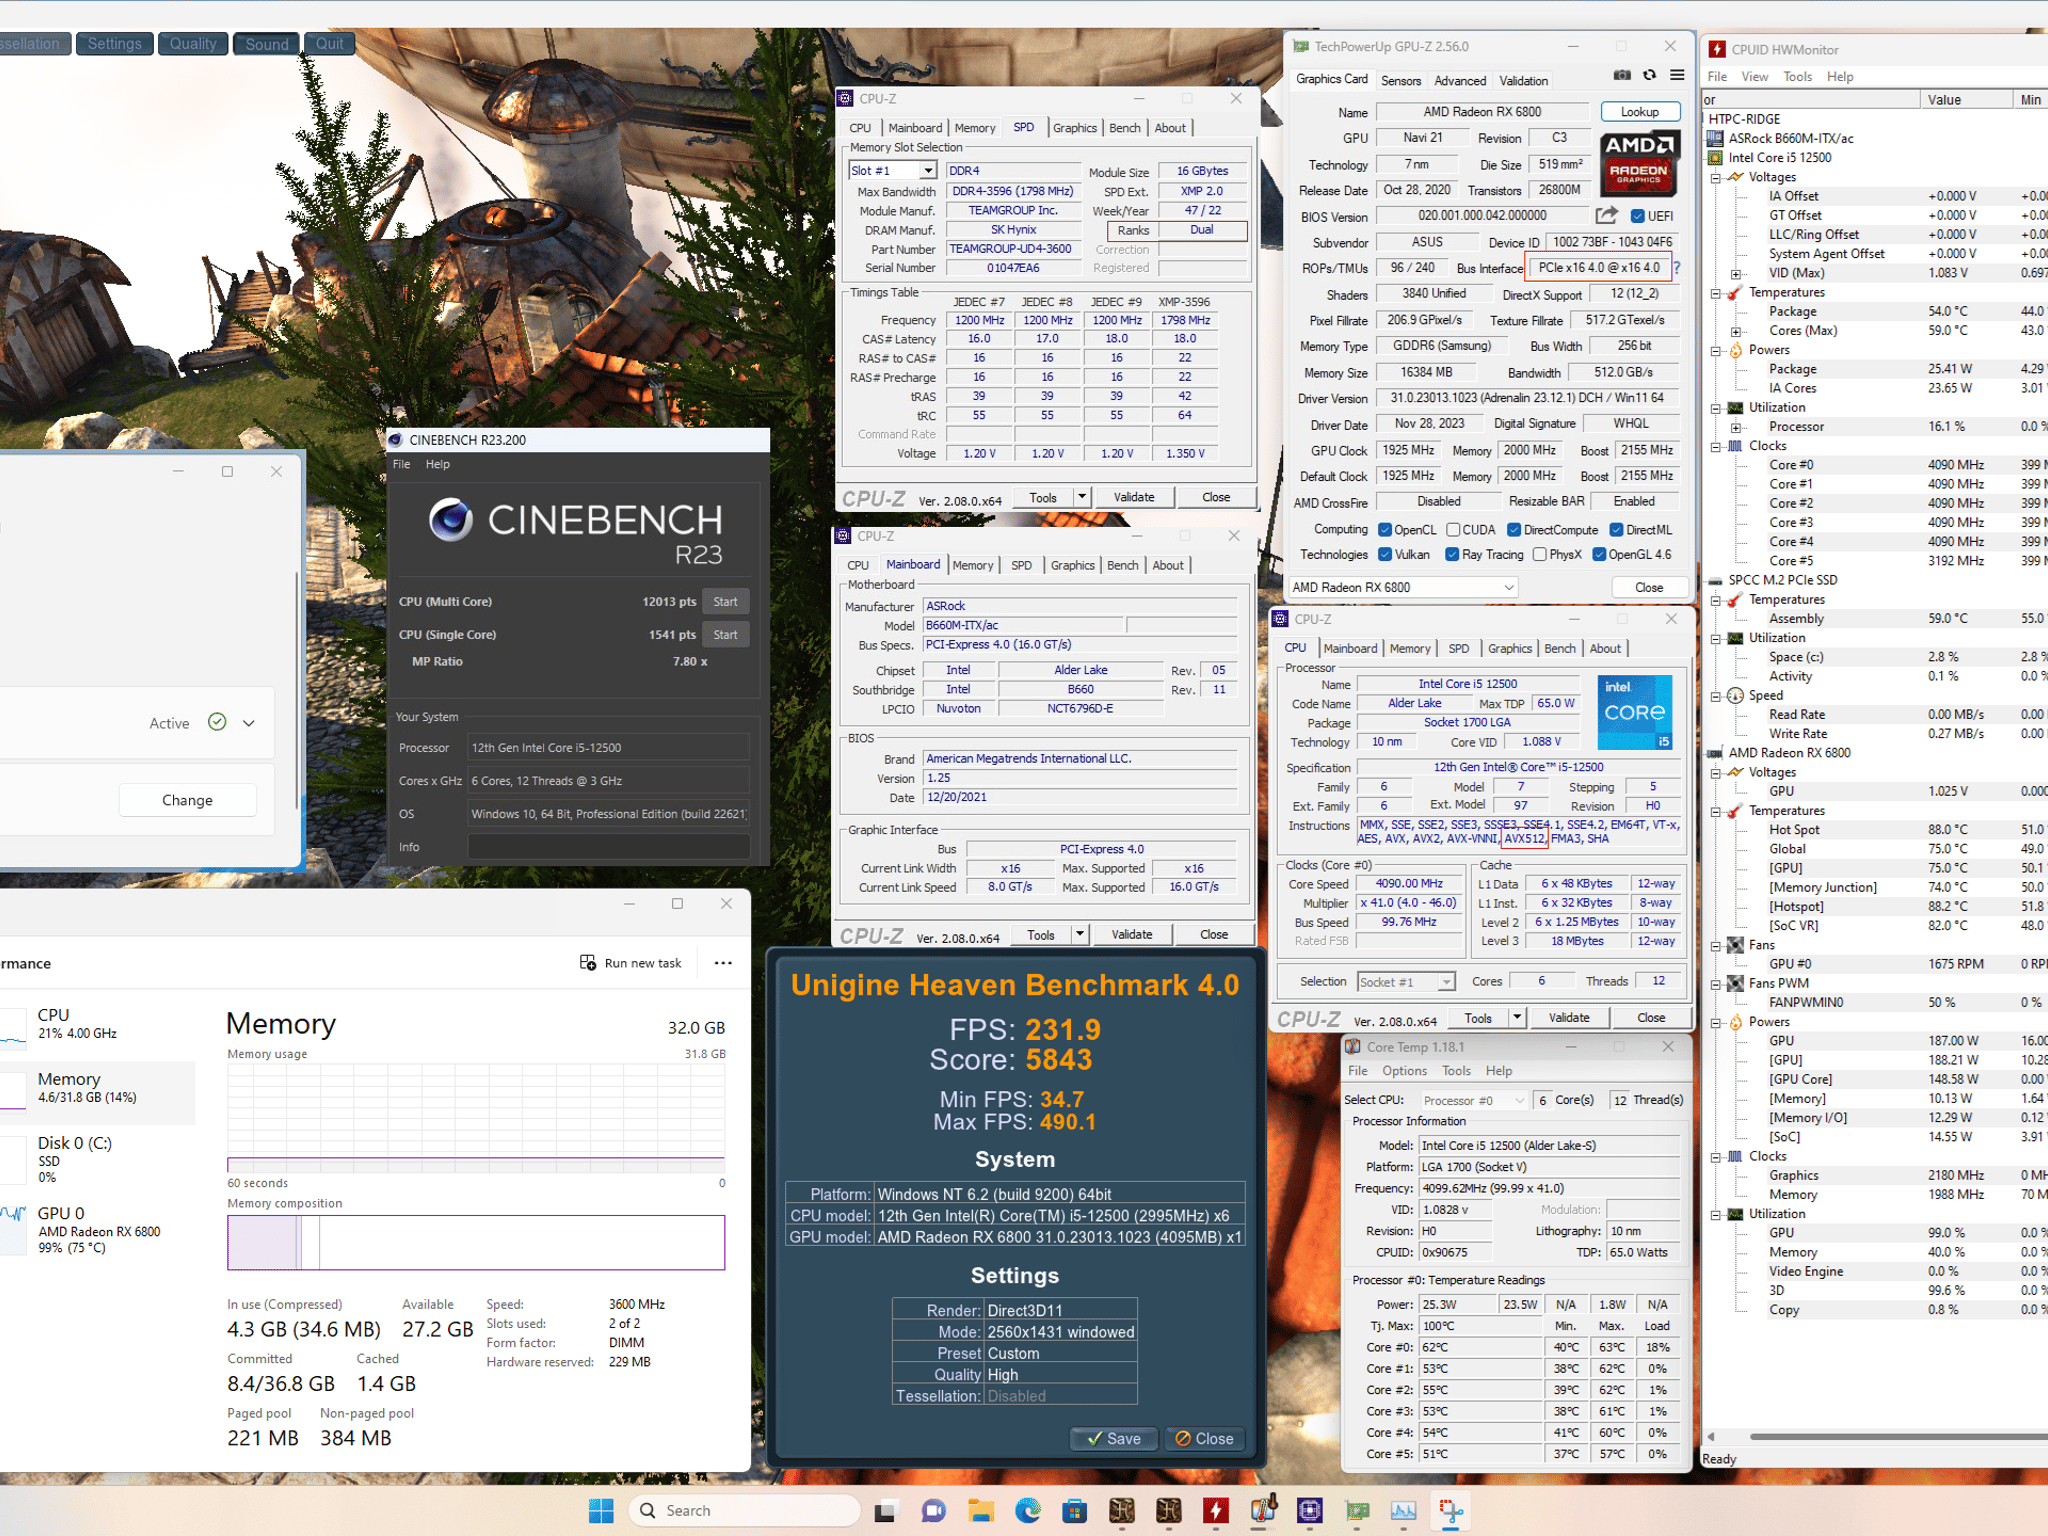Image resolution: width=2048 pixels, height=1536 pixels.
Task: Open the Windows Start menu
Action: pyautogui.click(x=601, y=1510)
